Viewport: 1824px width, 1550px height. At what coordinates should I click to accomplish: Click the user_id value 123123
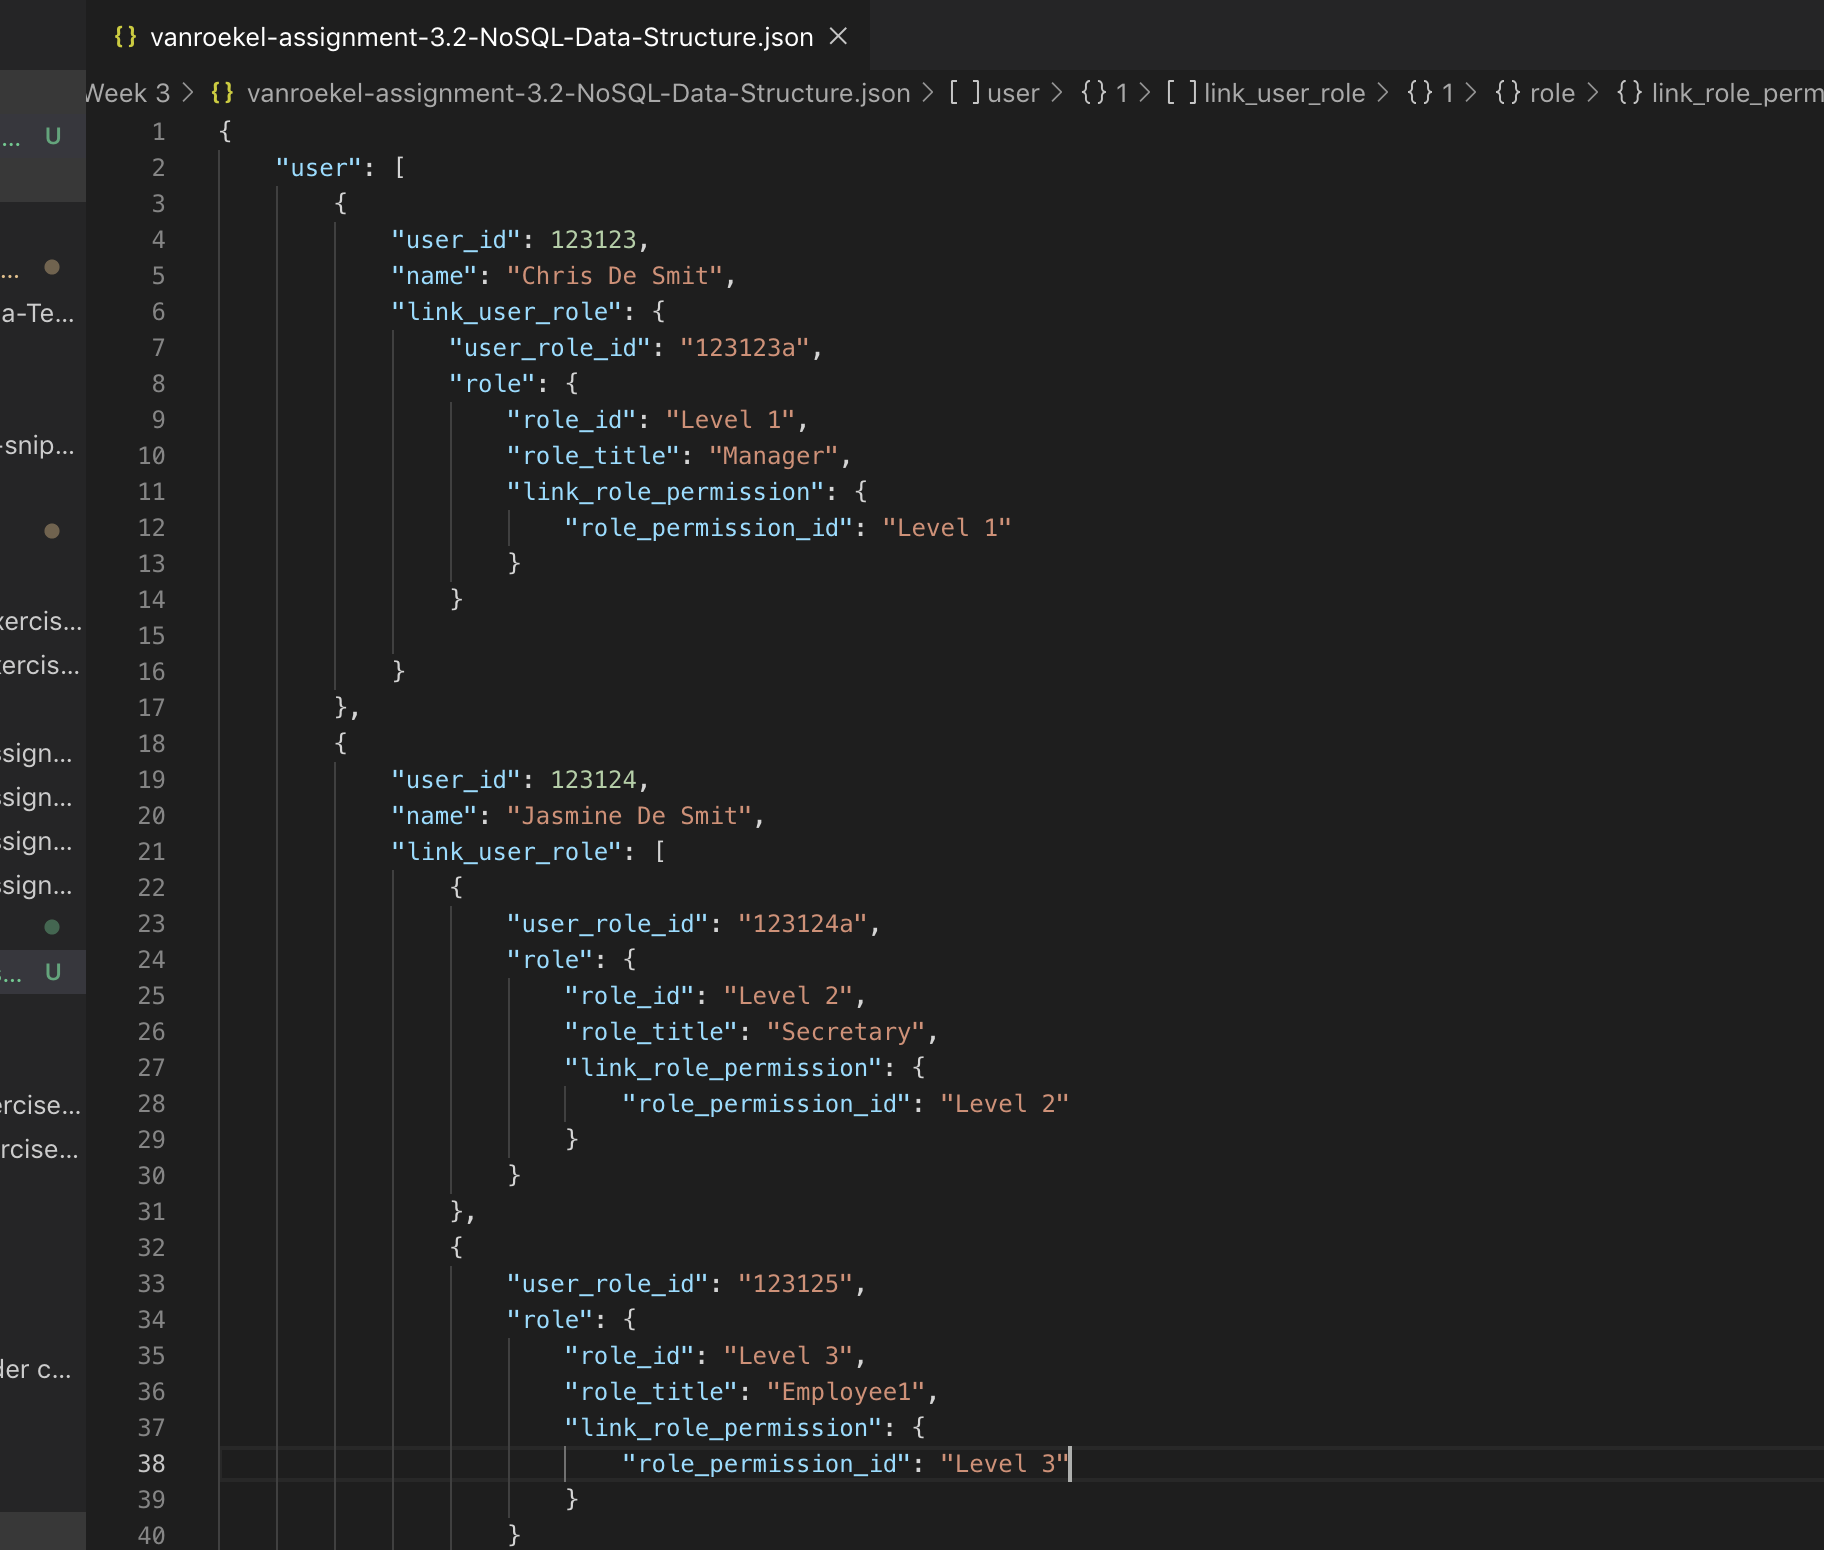coord(593,240)
